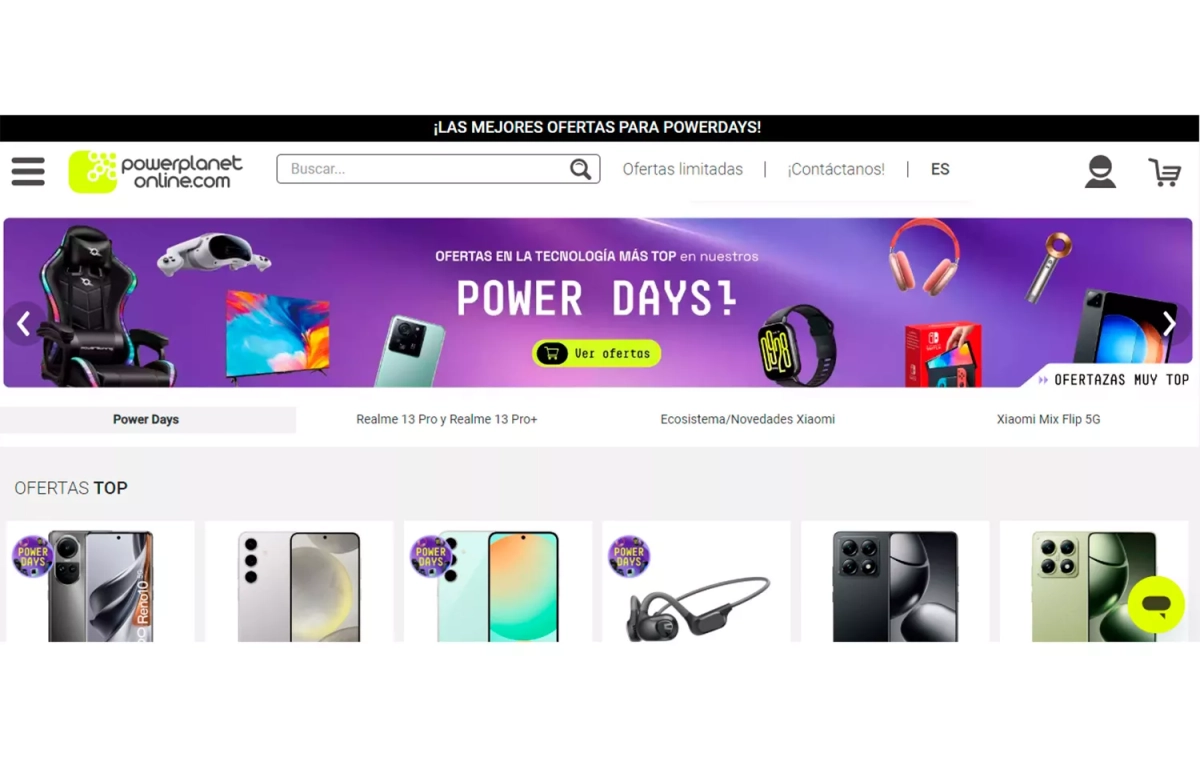Open the green Xiaomi phone product thumbnail

tap(1094, 582)
